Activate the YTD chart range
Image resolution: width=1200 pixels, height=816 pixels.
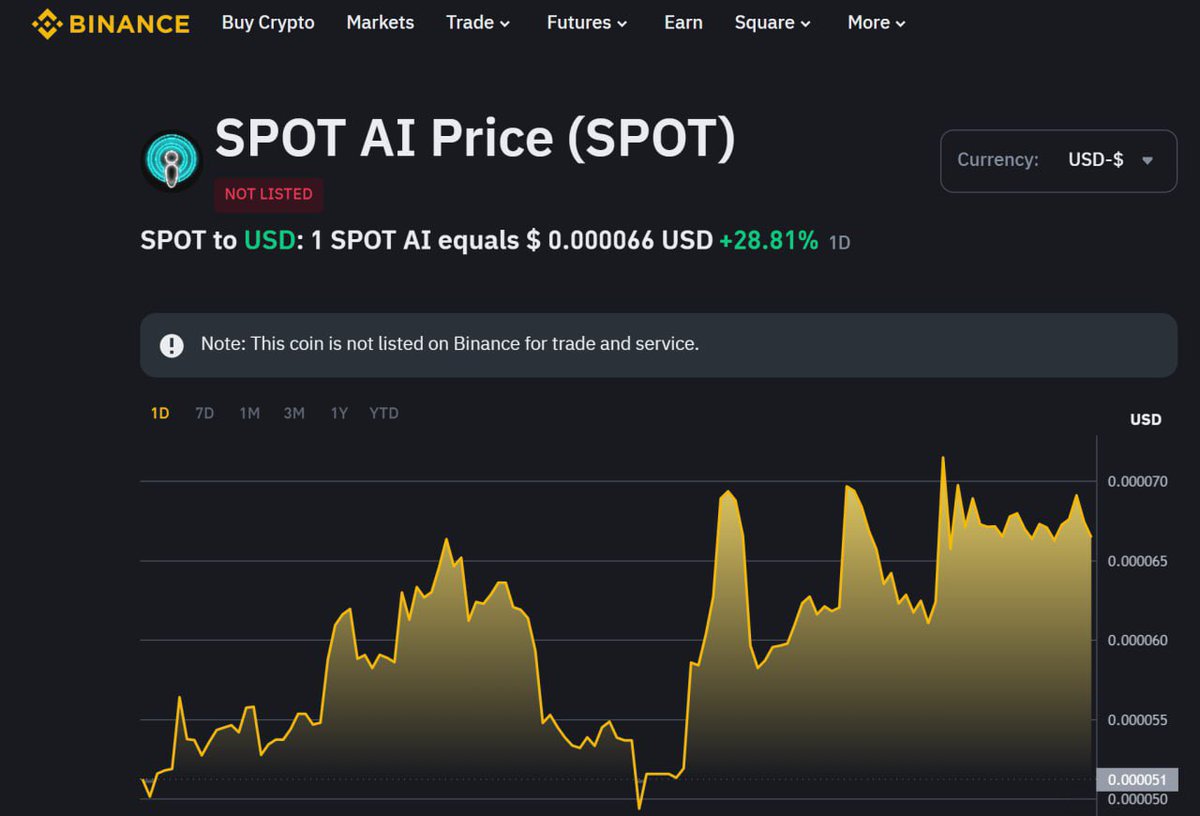[383, 412]
